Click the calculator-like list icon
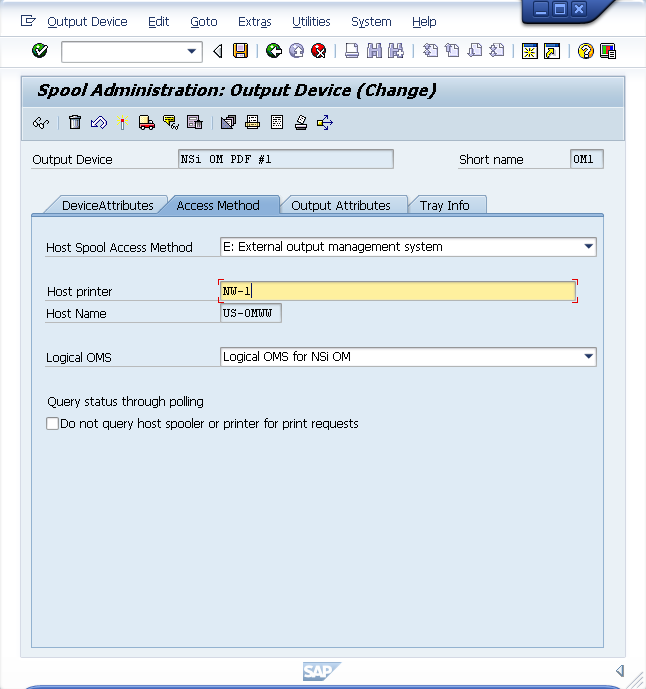Viewport: 646px width, 689px height. 277,122
